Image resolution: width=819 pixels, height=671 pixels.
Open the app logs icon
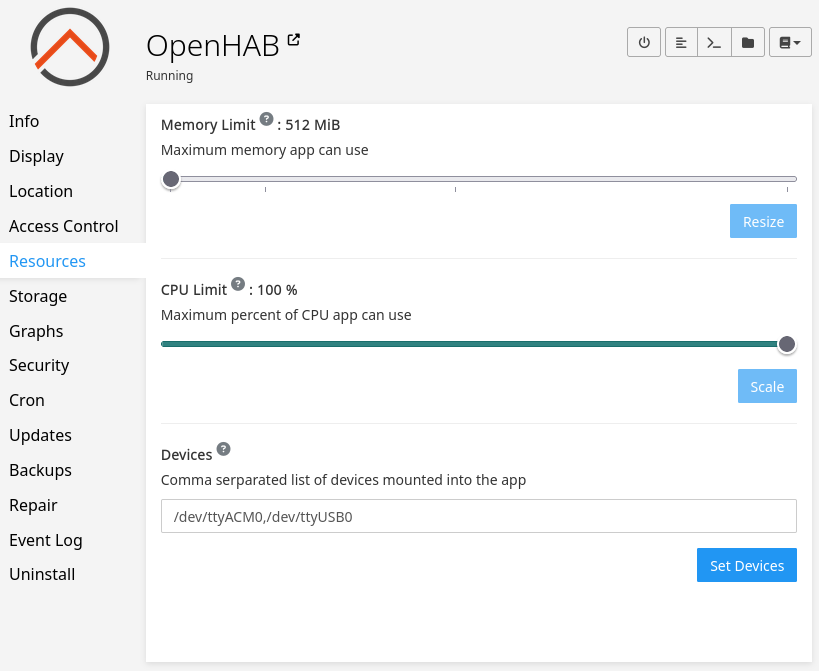[681, 43]
